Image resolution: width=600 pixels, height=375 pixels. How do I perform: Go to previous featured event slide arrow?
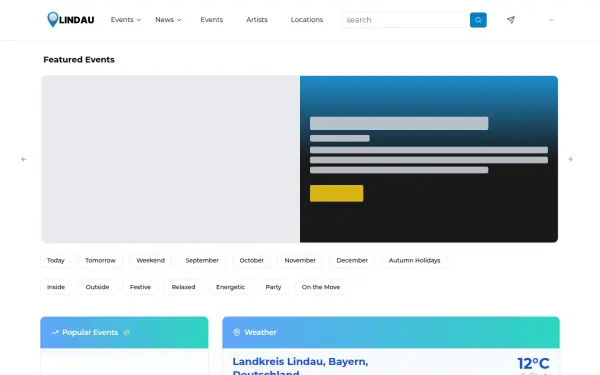tap(24, 159)
